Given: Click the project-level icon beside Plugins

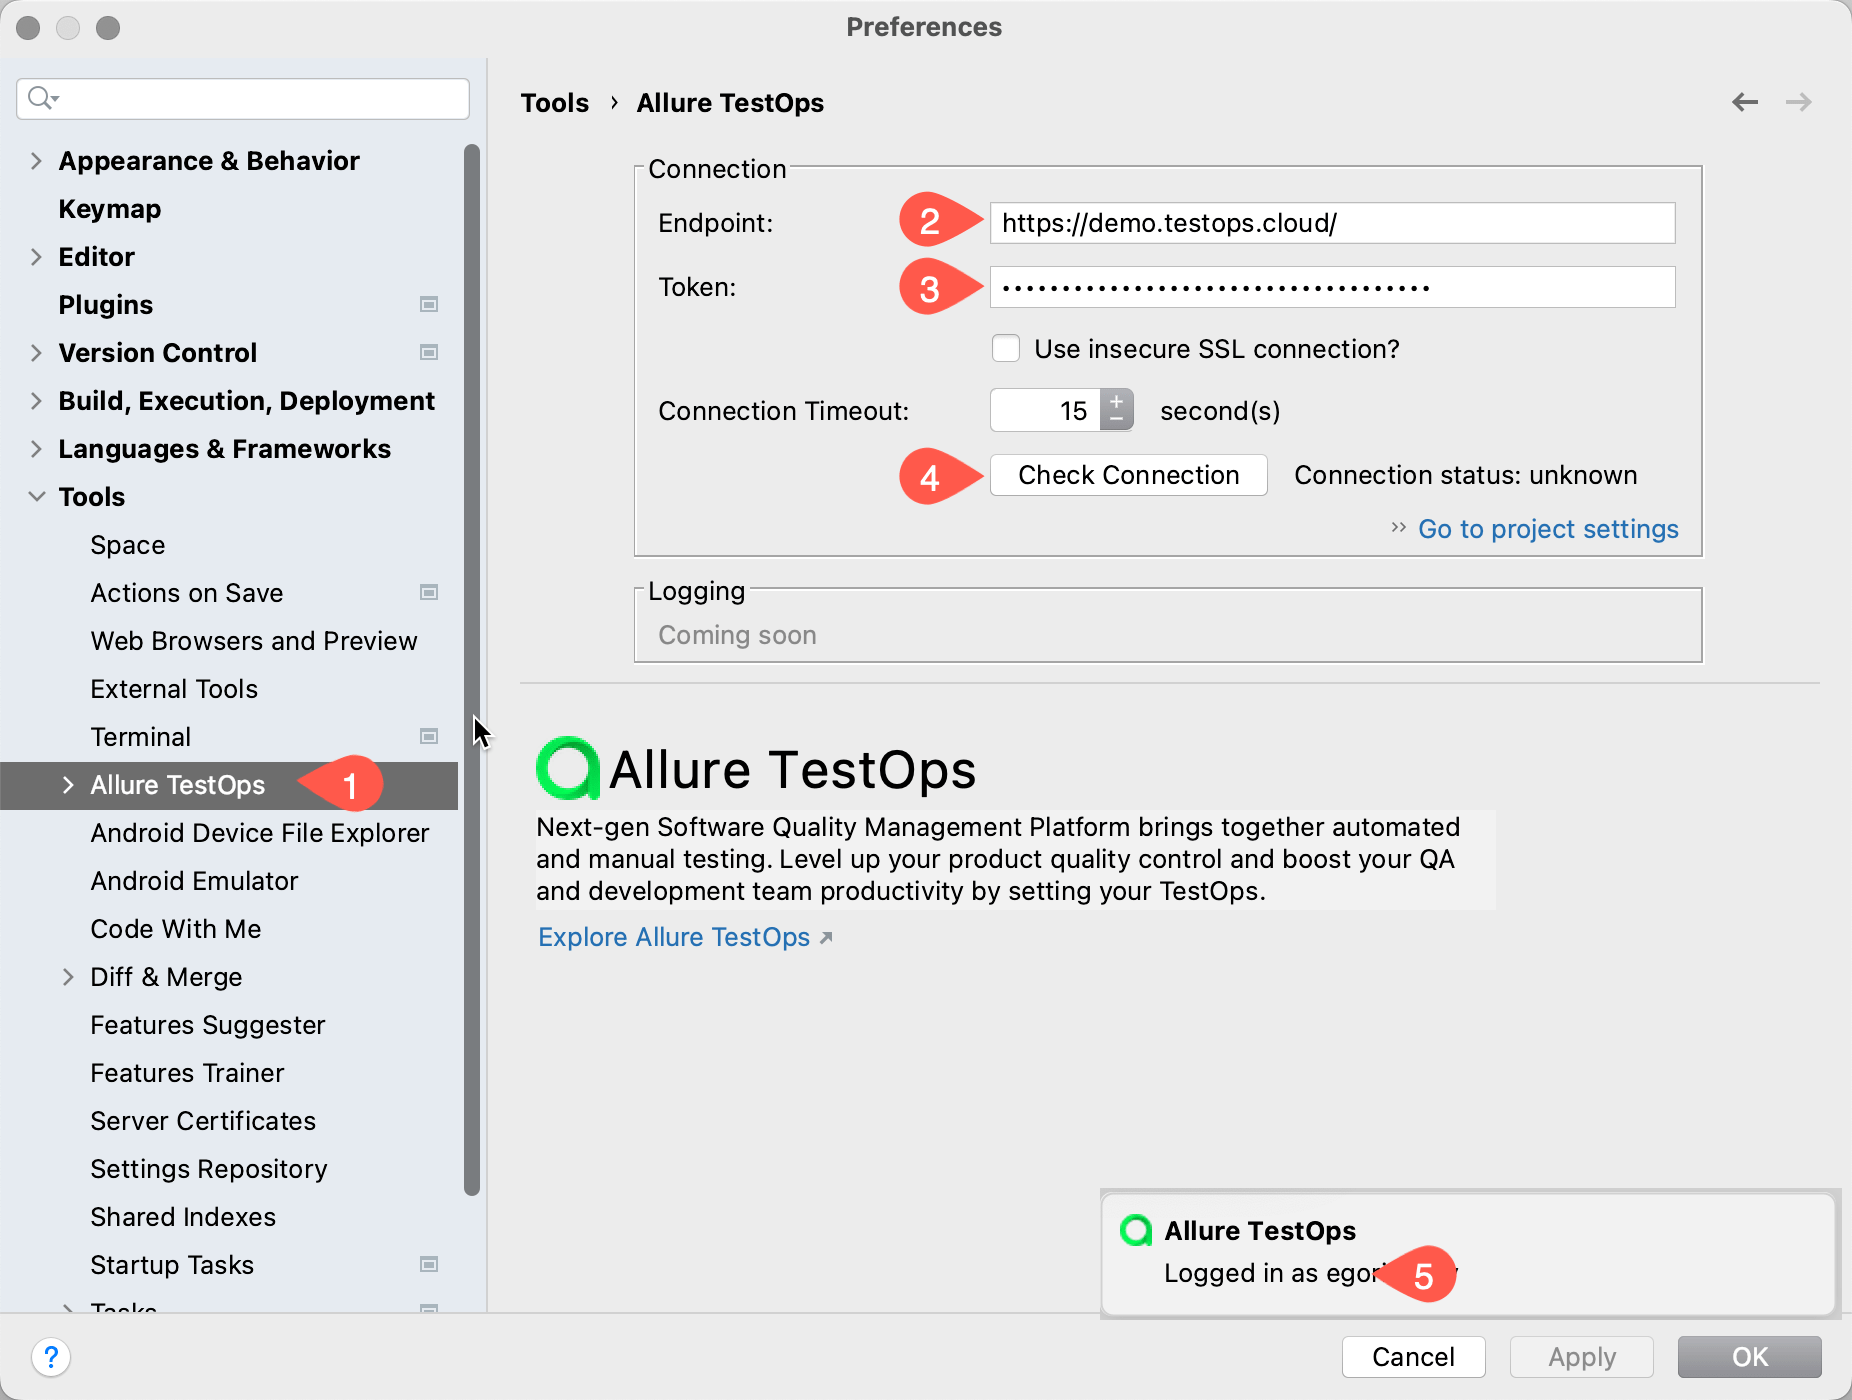Looking at the screenshot, I should point(429,304).
